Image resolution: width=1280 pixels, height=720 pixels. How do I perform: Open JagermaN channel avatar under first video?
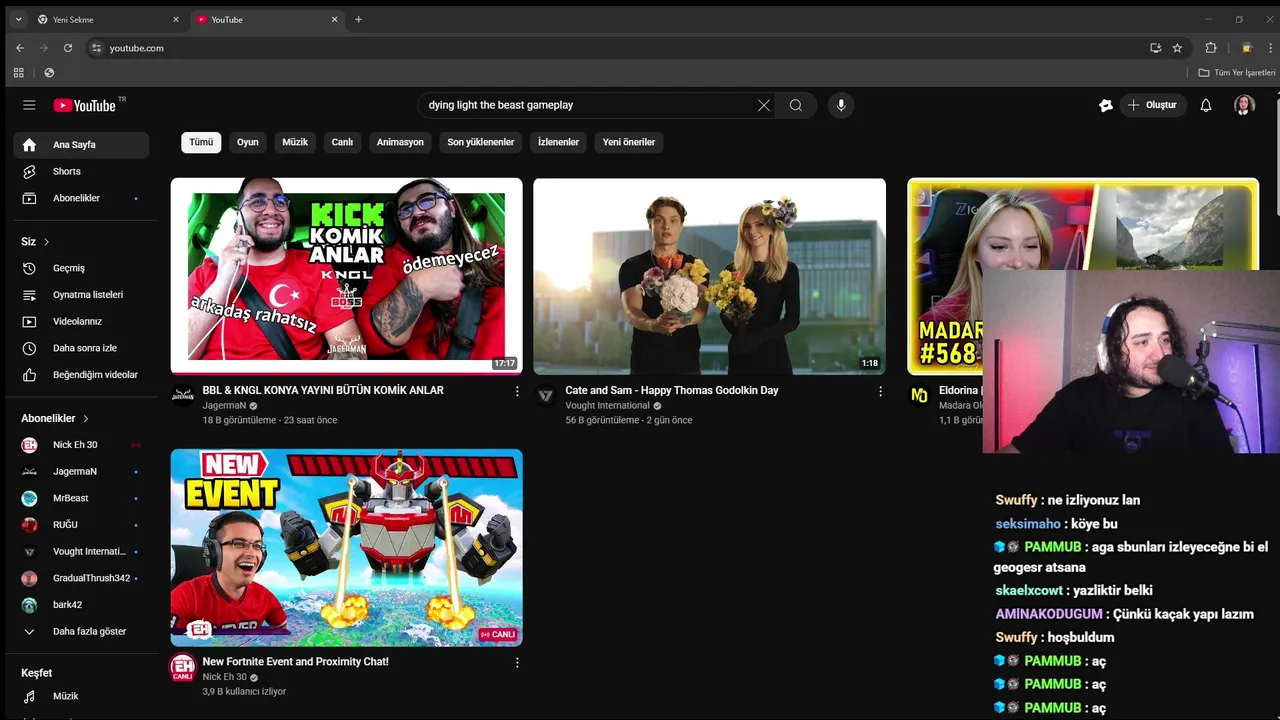click(183, 395)
